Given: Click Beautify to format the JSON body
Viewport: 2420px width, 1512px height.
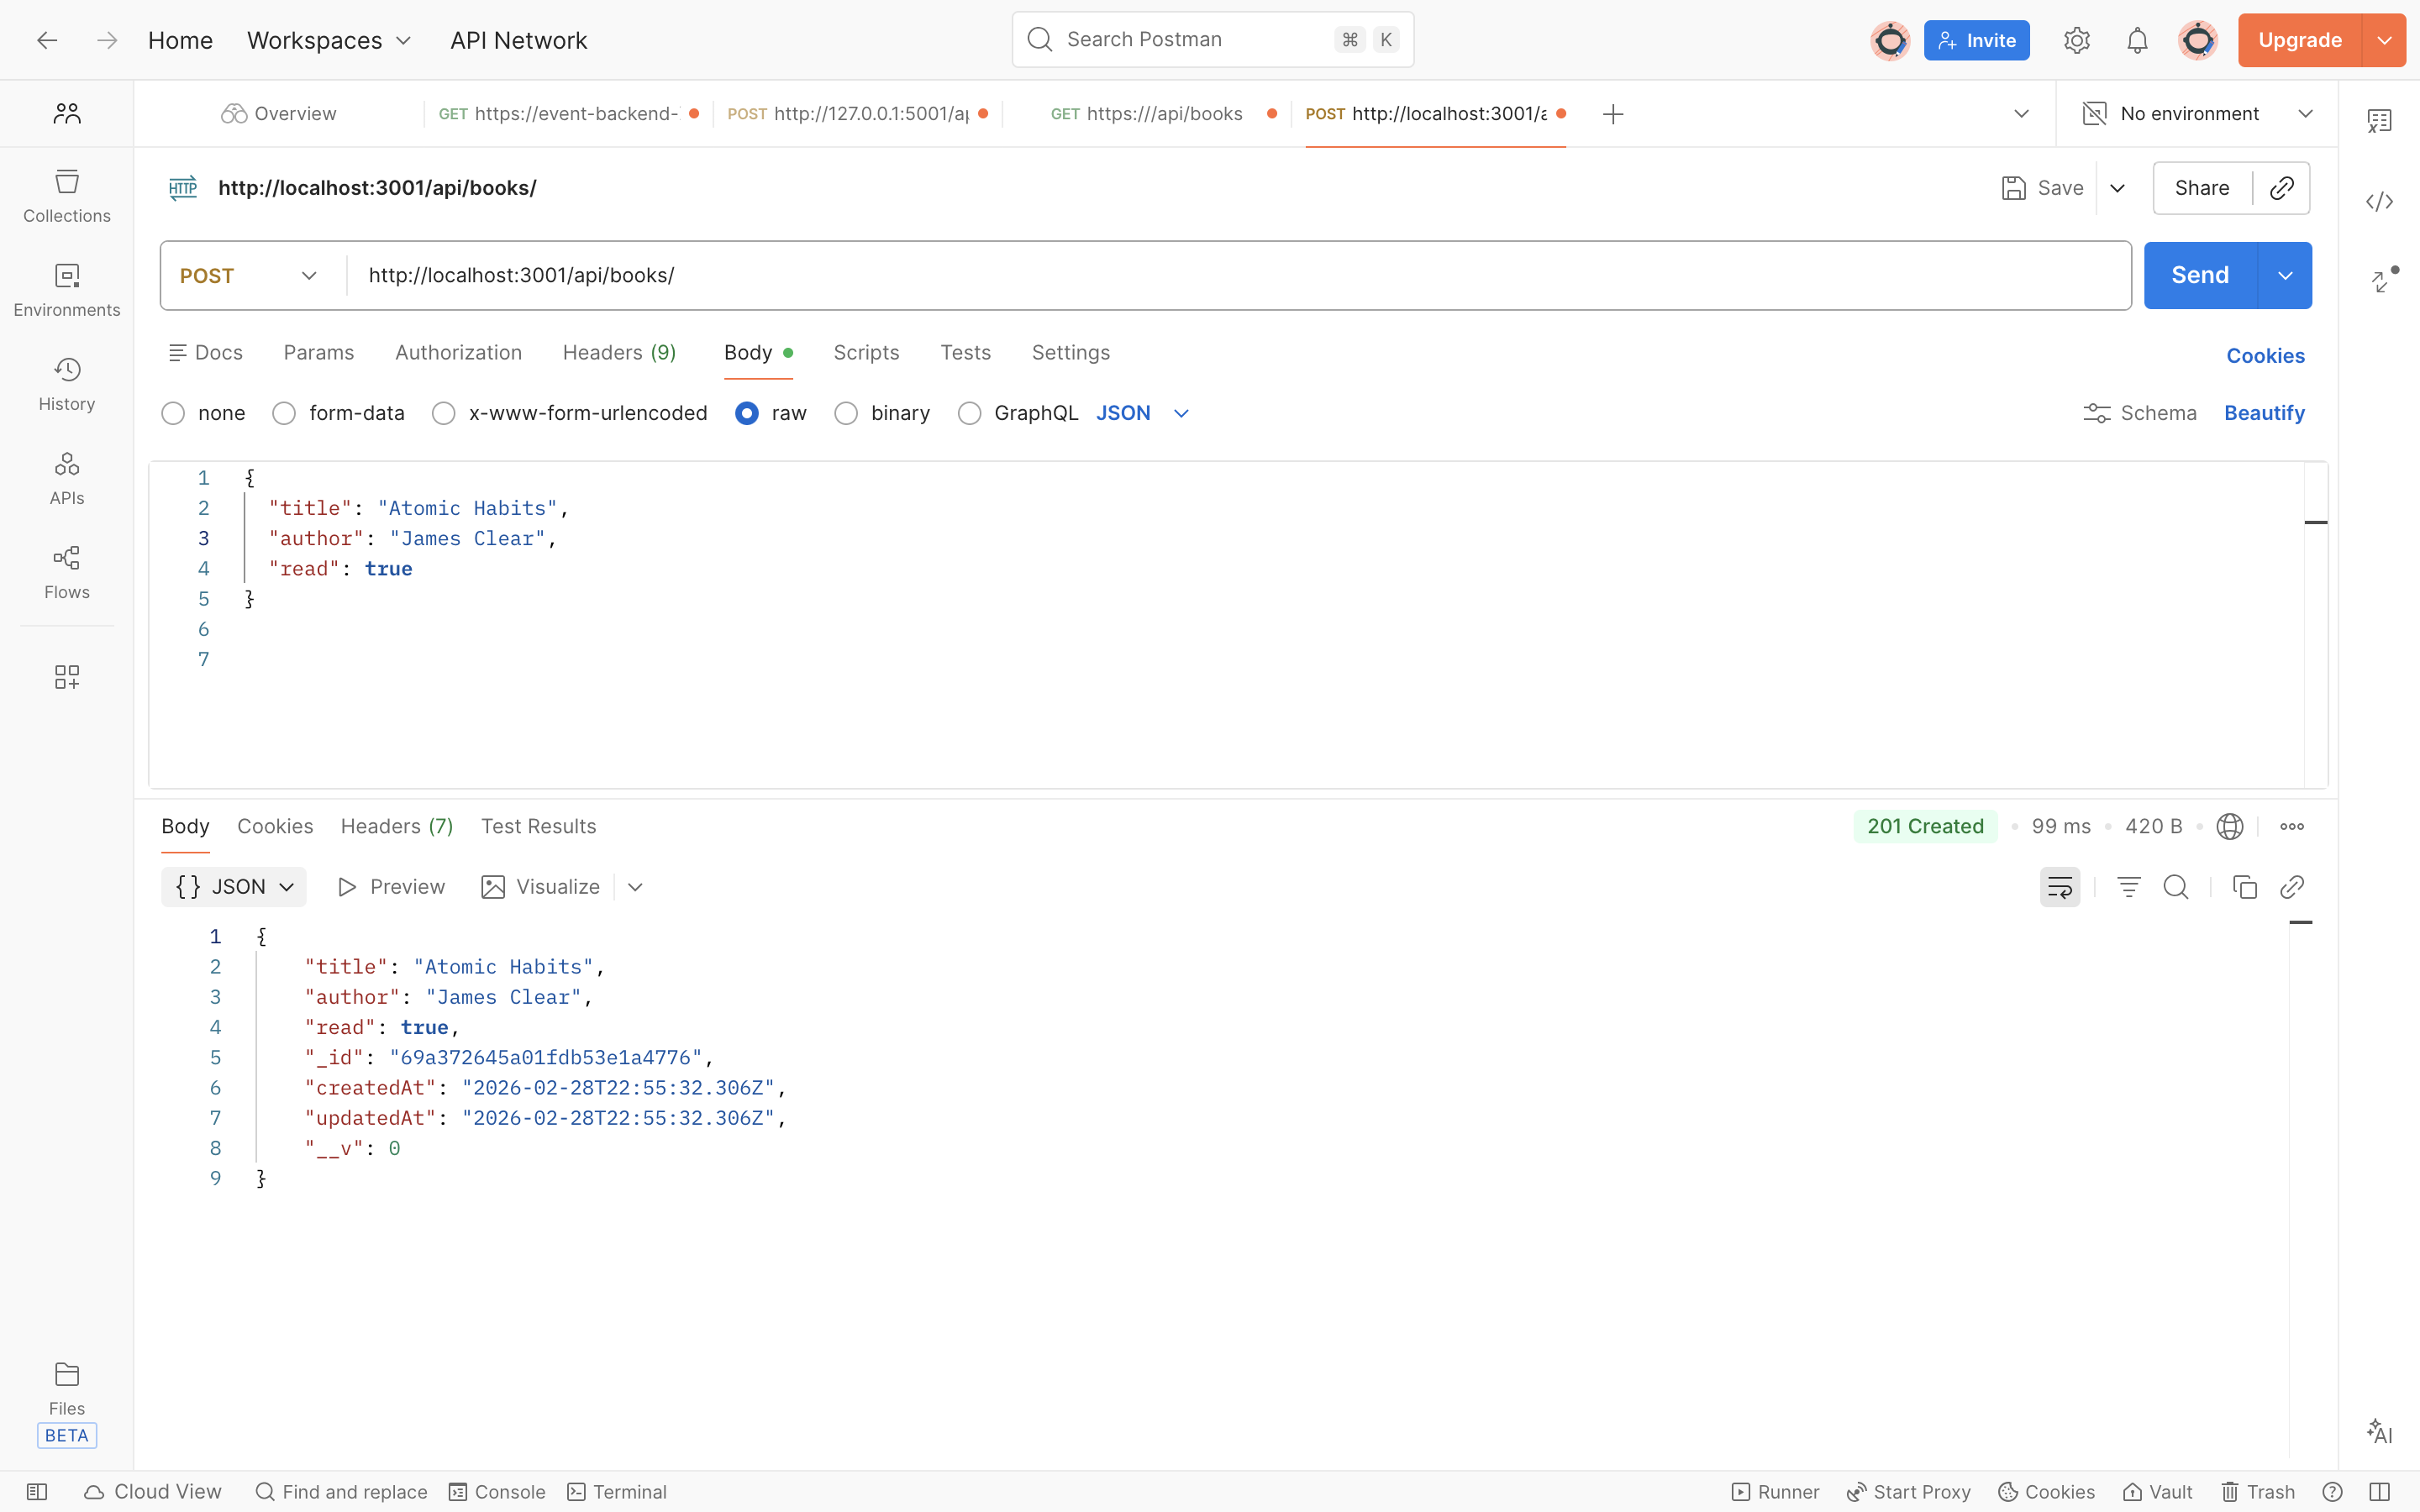Looking at the screenshot, I should tap(2264, 413).
